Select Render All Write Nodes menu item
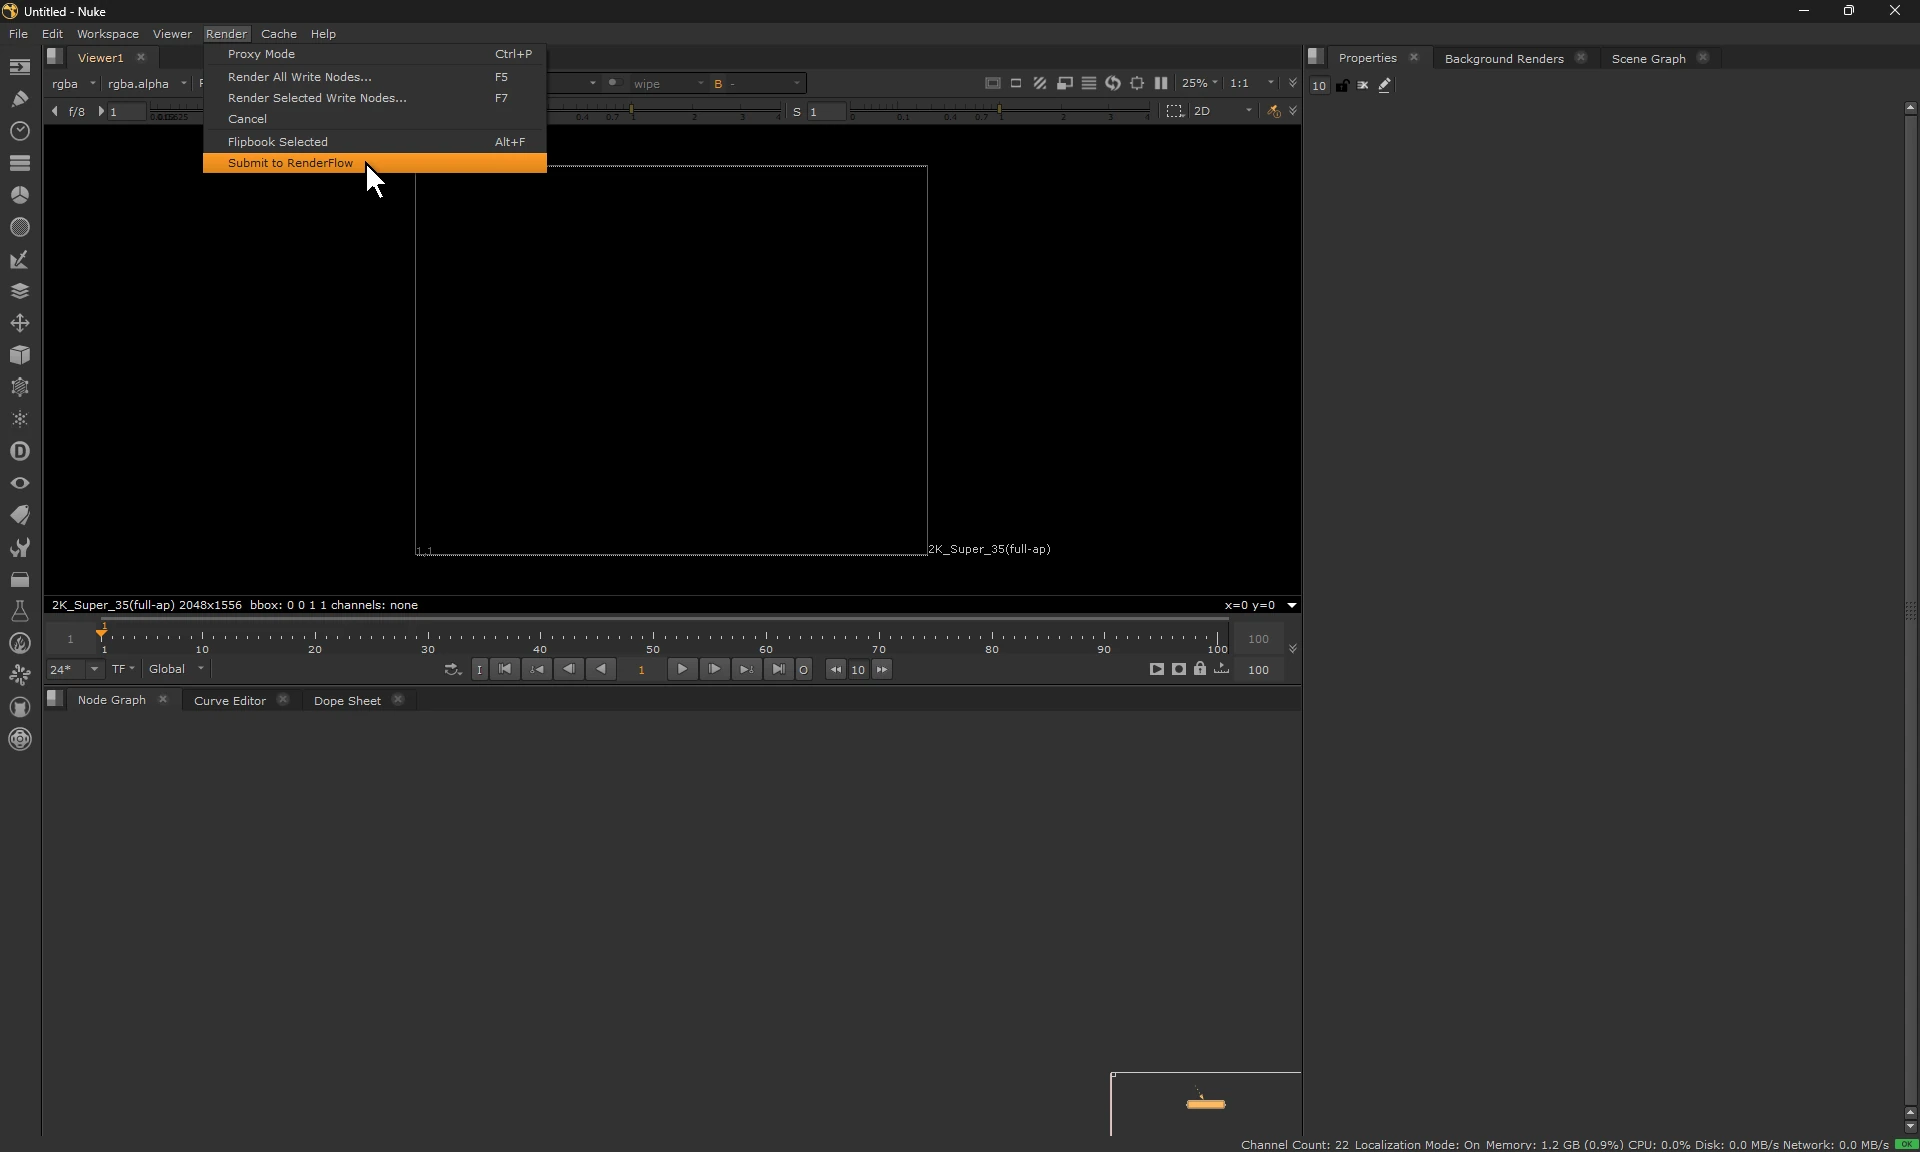 tap(374, 77)
